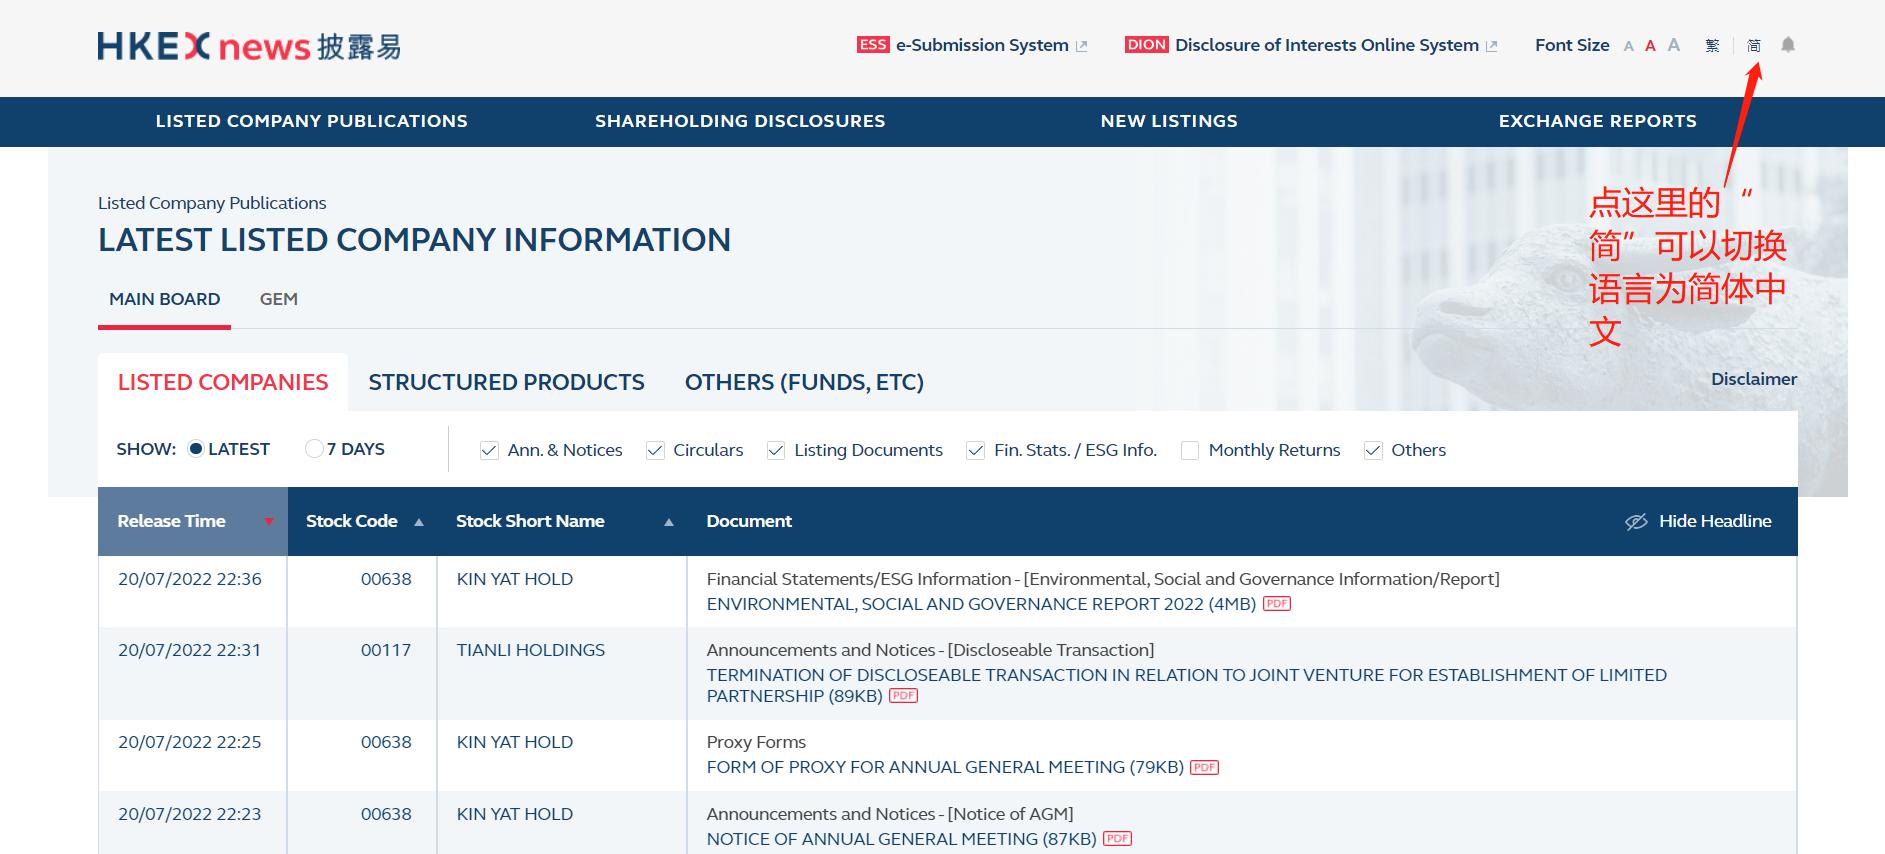
Task: Open PDF icon for Form of Proxy
Action: [1204, 767]
